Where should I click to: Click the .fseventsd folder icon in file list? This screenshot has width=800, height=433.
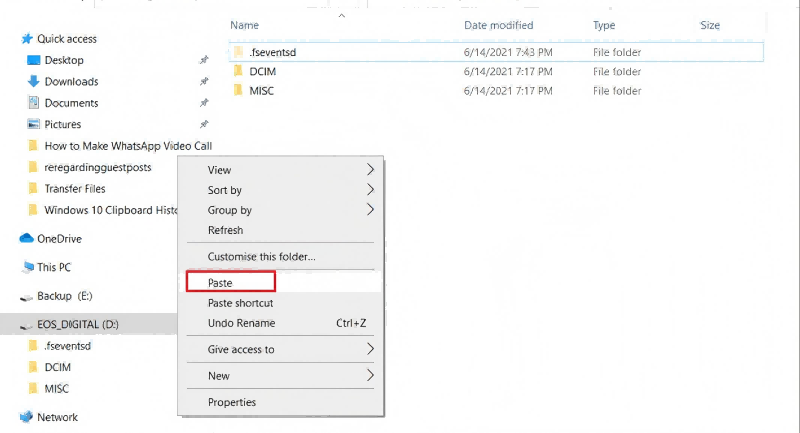click(238, 52)
